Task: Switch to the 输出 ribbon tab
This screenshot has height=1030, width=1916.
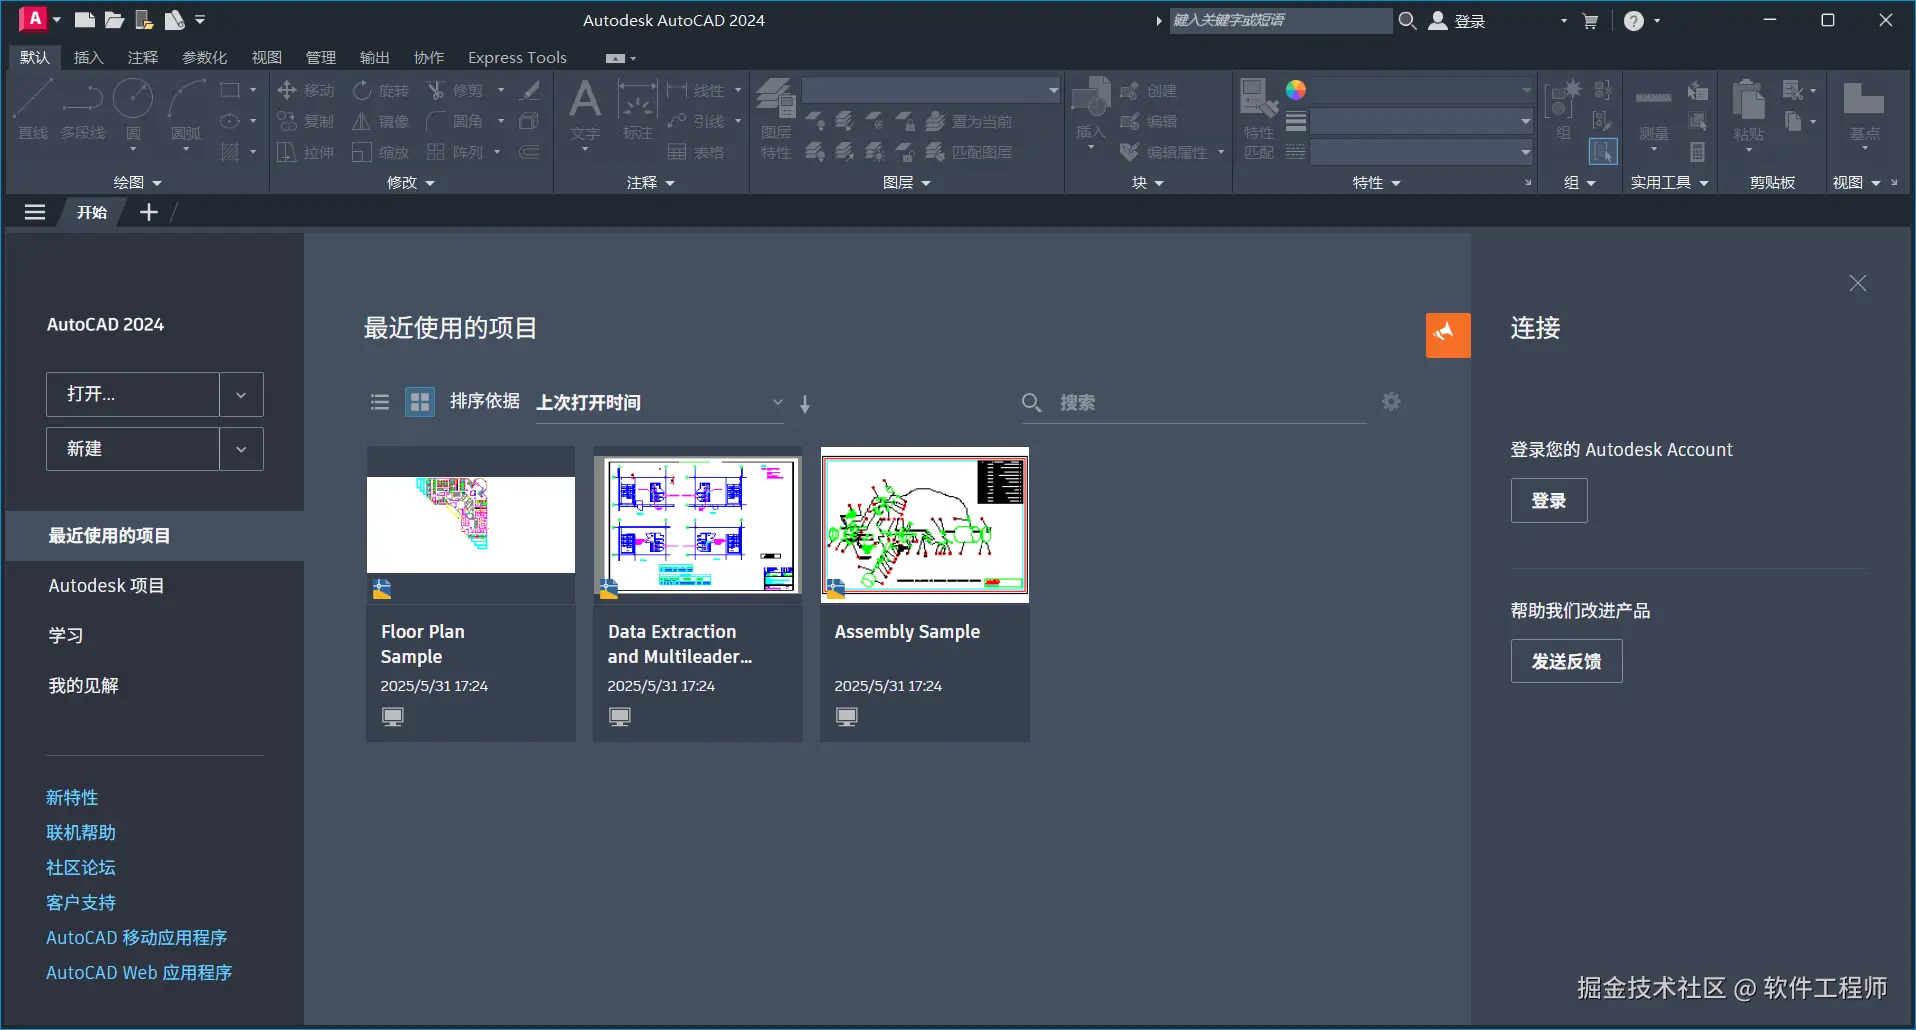Action: click(x=375, y=58)
